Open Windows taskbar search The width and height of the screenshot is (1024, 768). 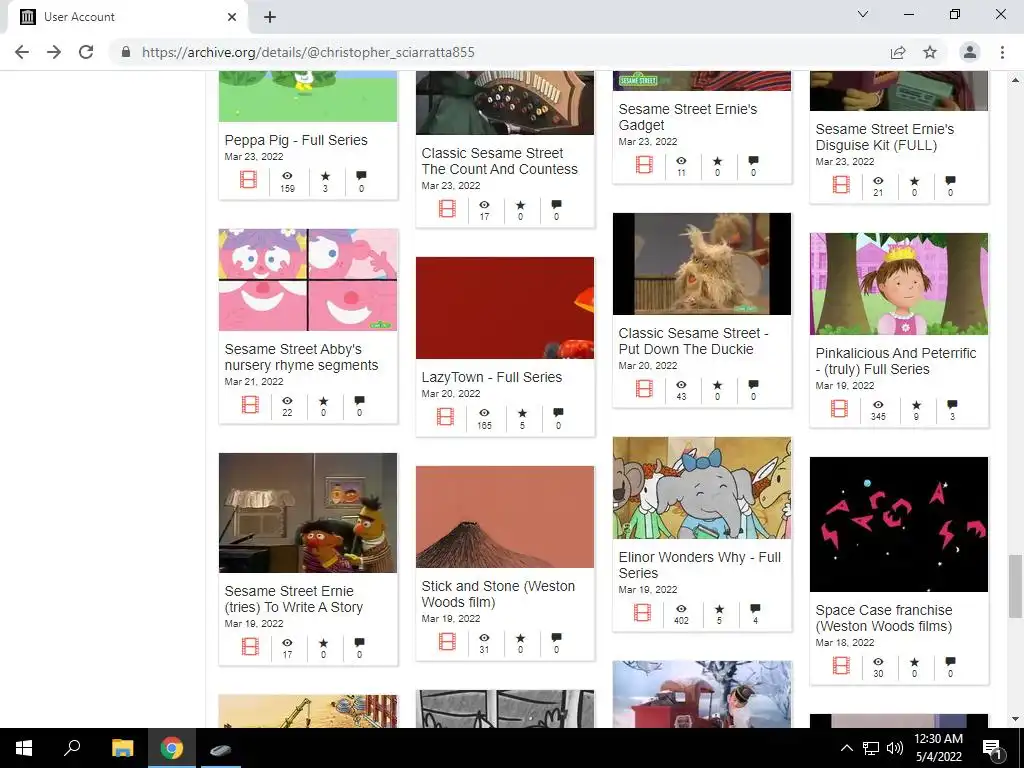pyautogui.click(x=72, y=748)
